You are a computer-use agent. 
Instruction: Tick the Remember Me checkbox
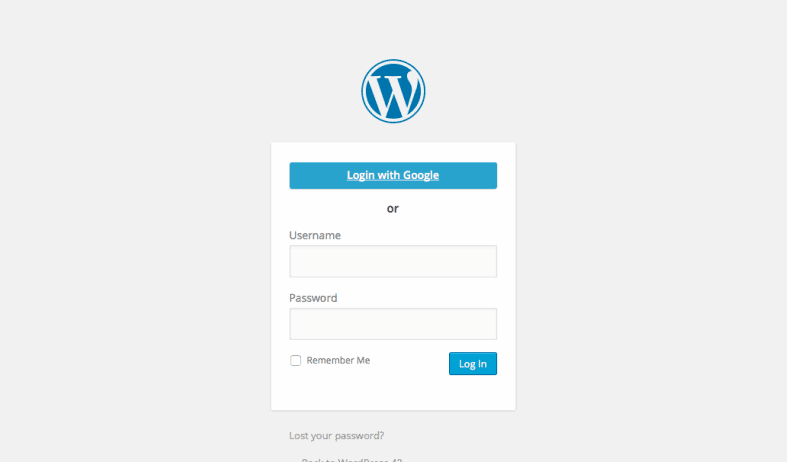tap(296, 361)
